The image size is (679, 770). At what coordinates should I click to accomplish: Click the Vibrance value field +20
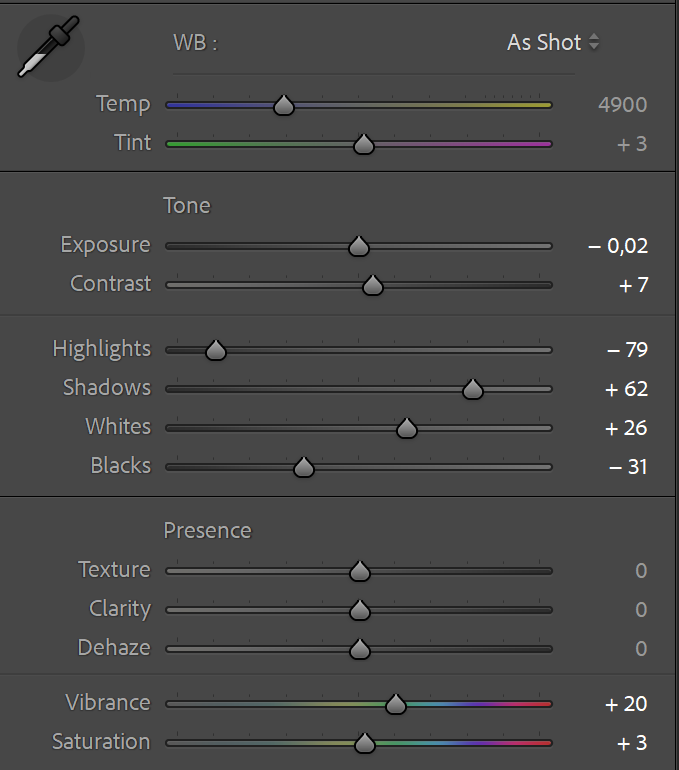coord(627,705)
